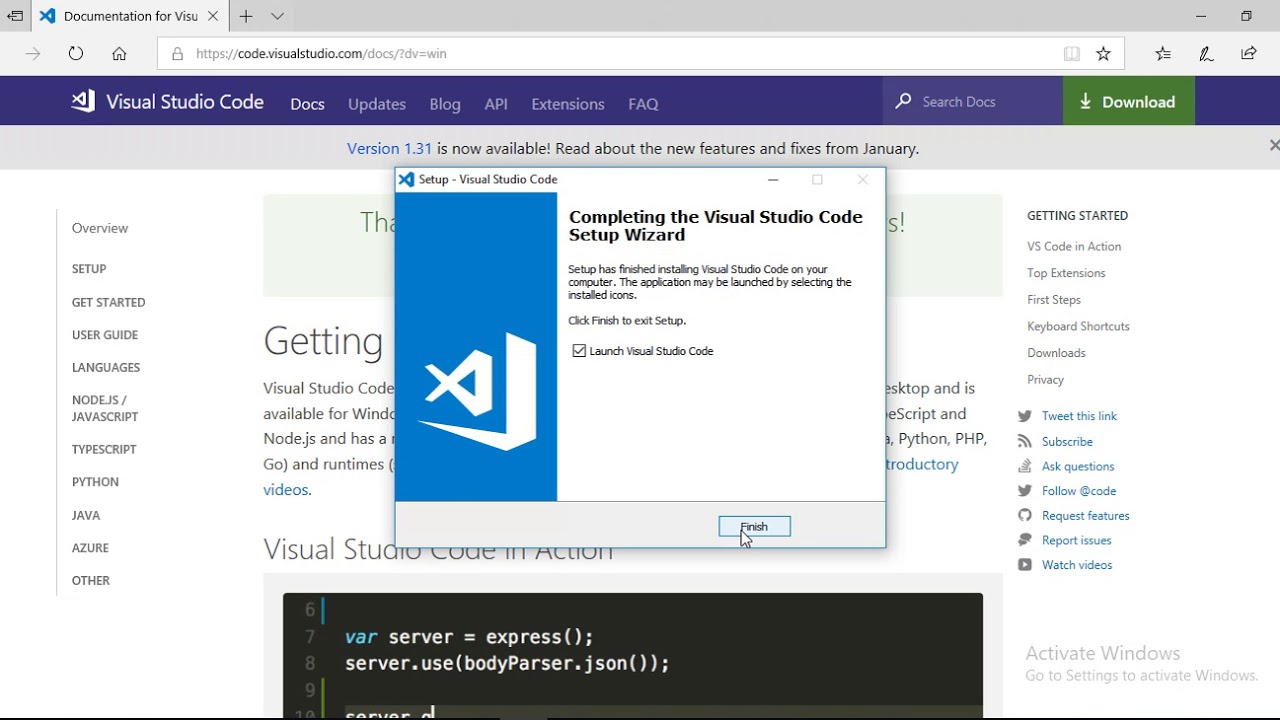Image resolution: width=1280 pixels, height=720 pixels.
Task: Open the API nav item
Action: coord(496,104)
